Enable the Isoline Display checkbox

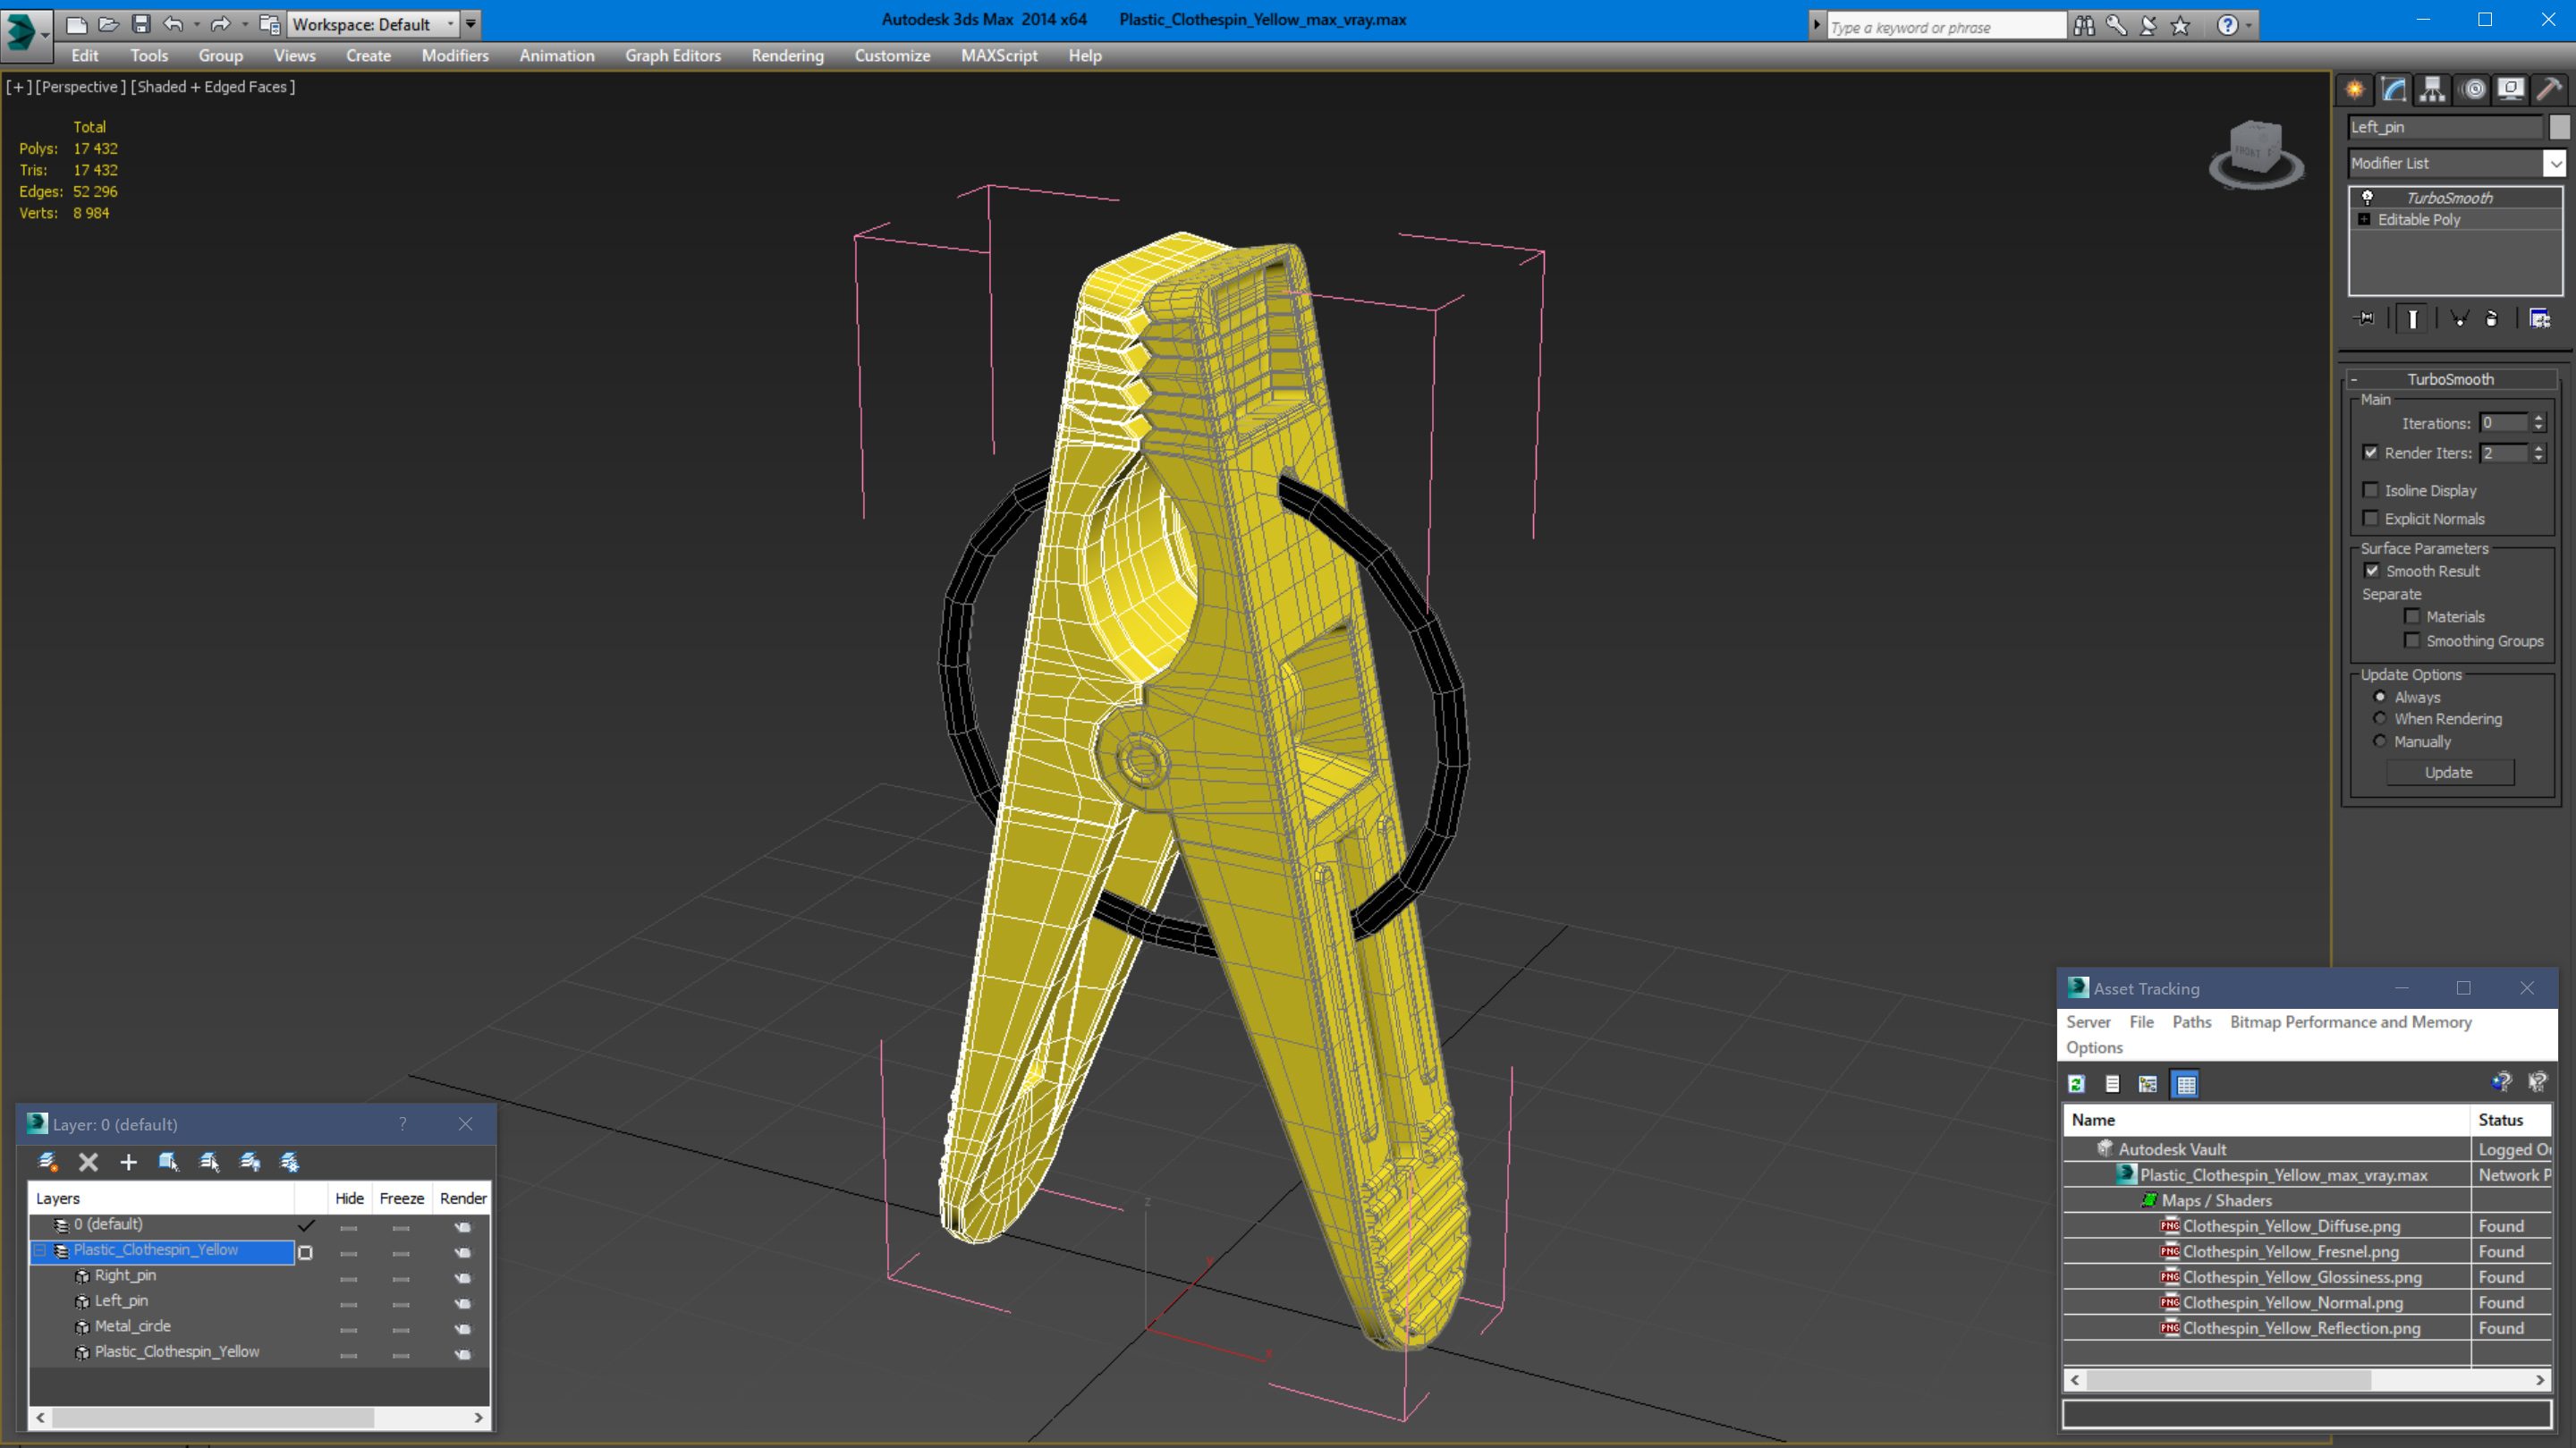[2371, 490]
